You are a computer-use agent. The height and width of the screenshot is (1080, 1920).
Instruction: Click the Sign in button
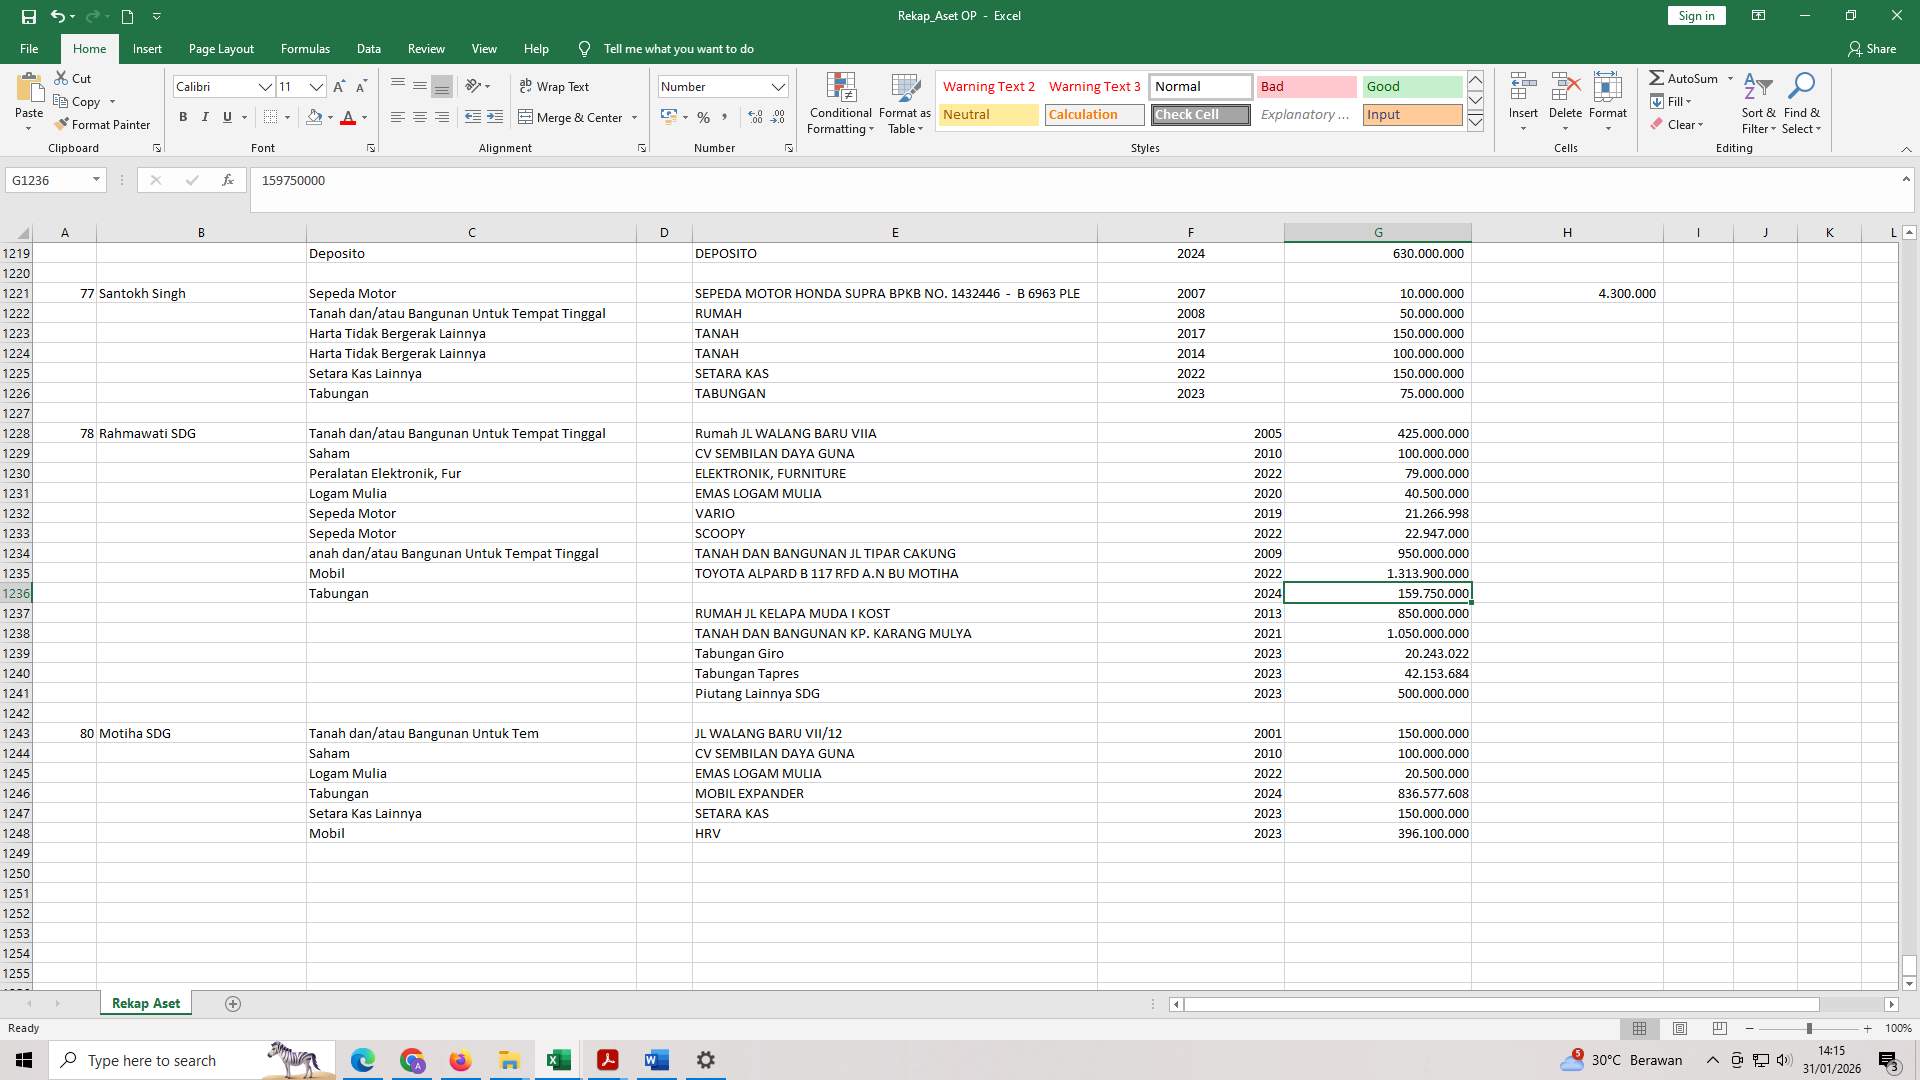point(1695,15)
